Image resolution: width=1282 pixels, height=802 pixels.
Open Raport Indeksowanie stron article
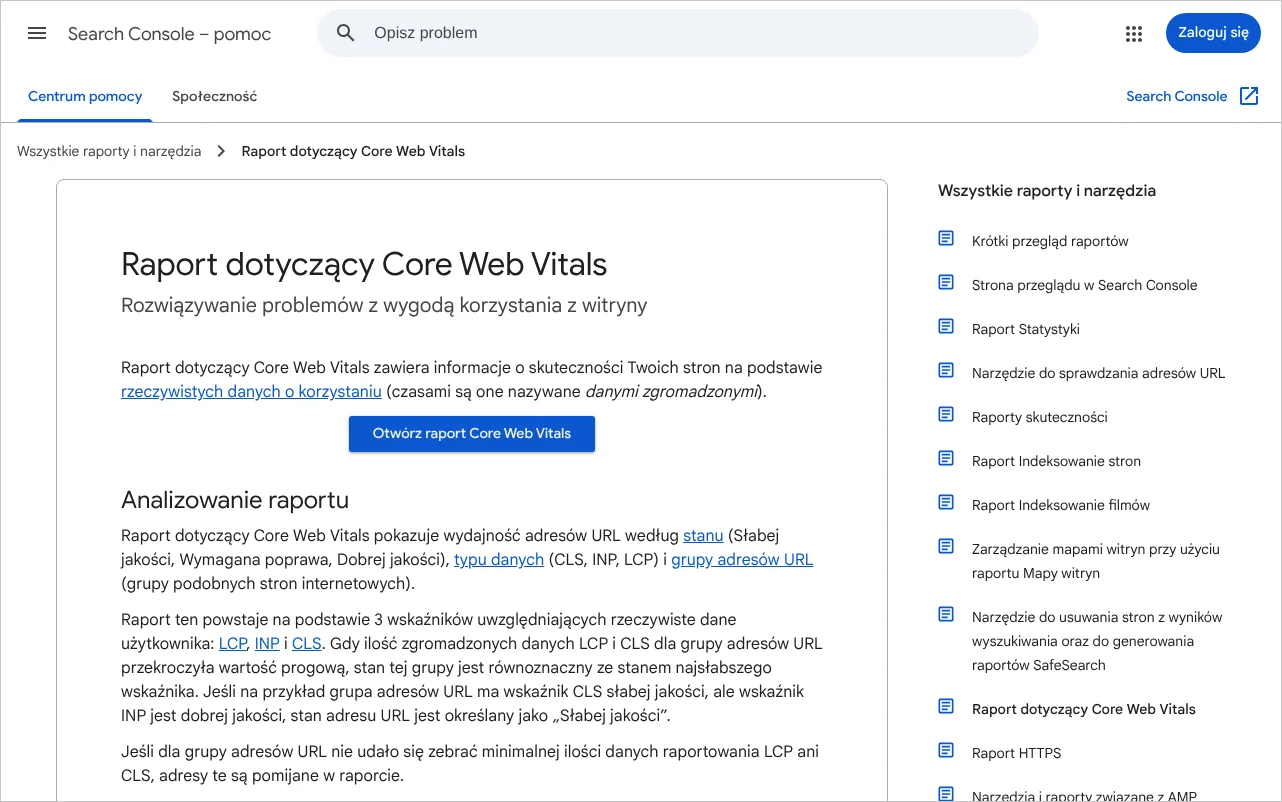[1056, 461]
